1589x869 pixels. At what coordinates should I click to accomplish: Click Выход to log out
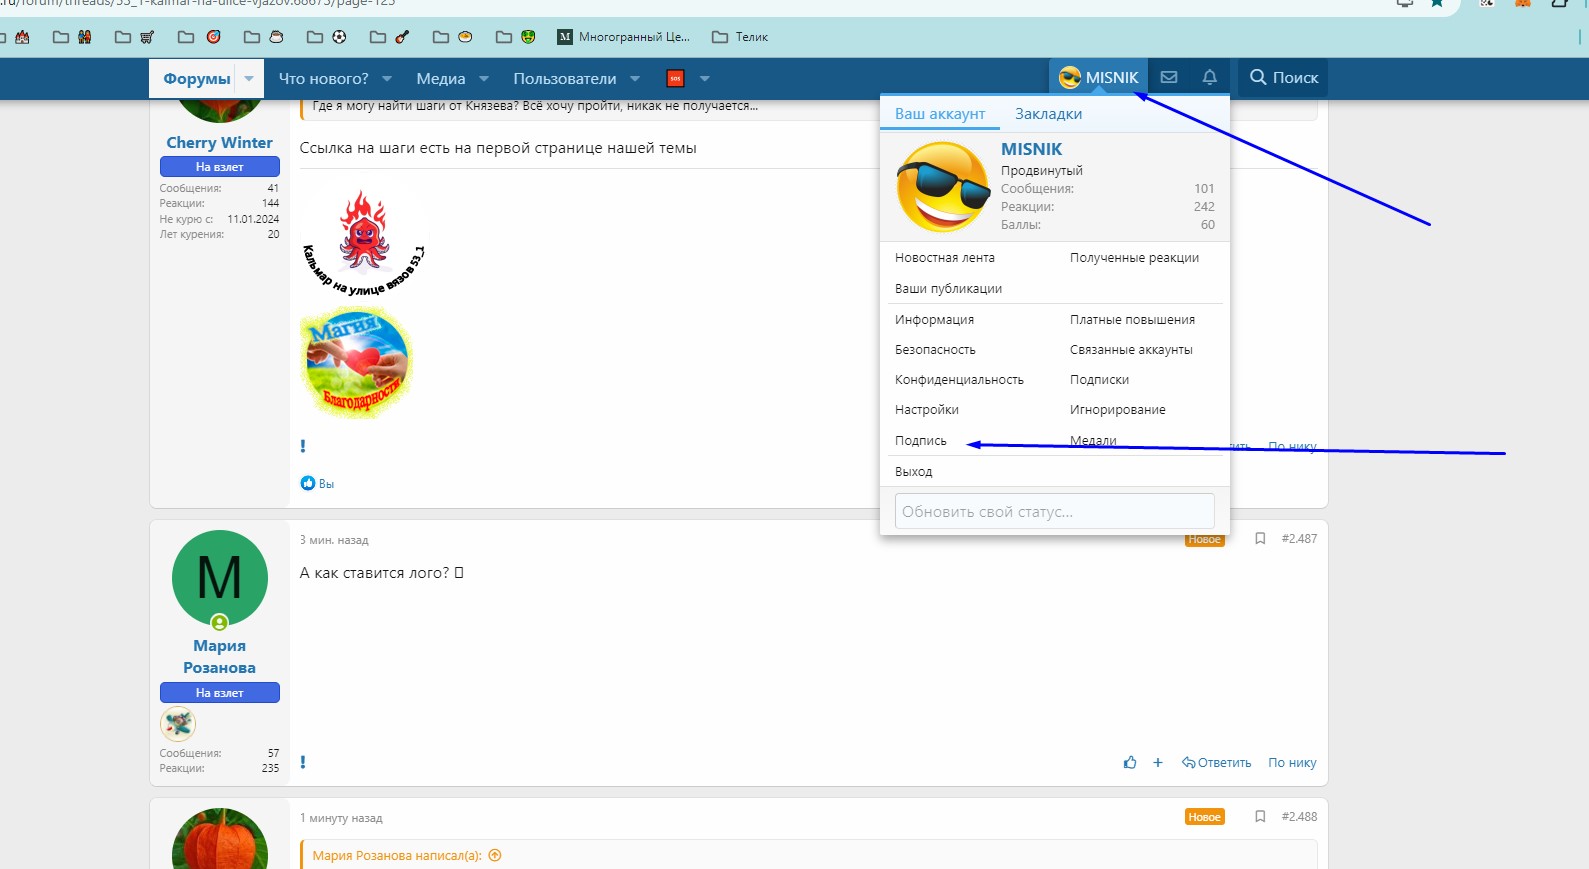coord(913,471)
